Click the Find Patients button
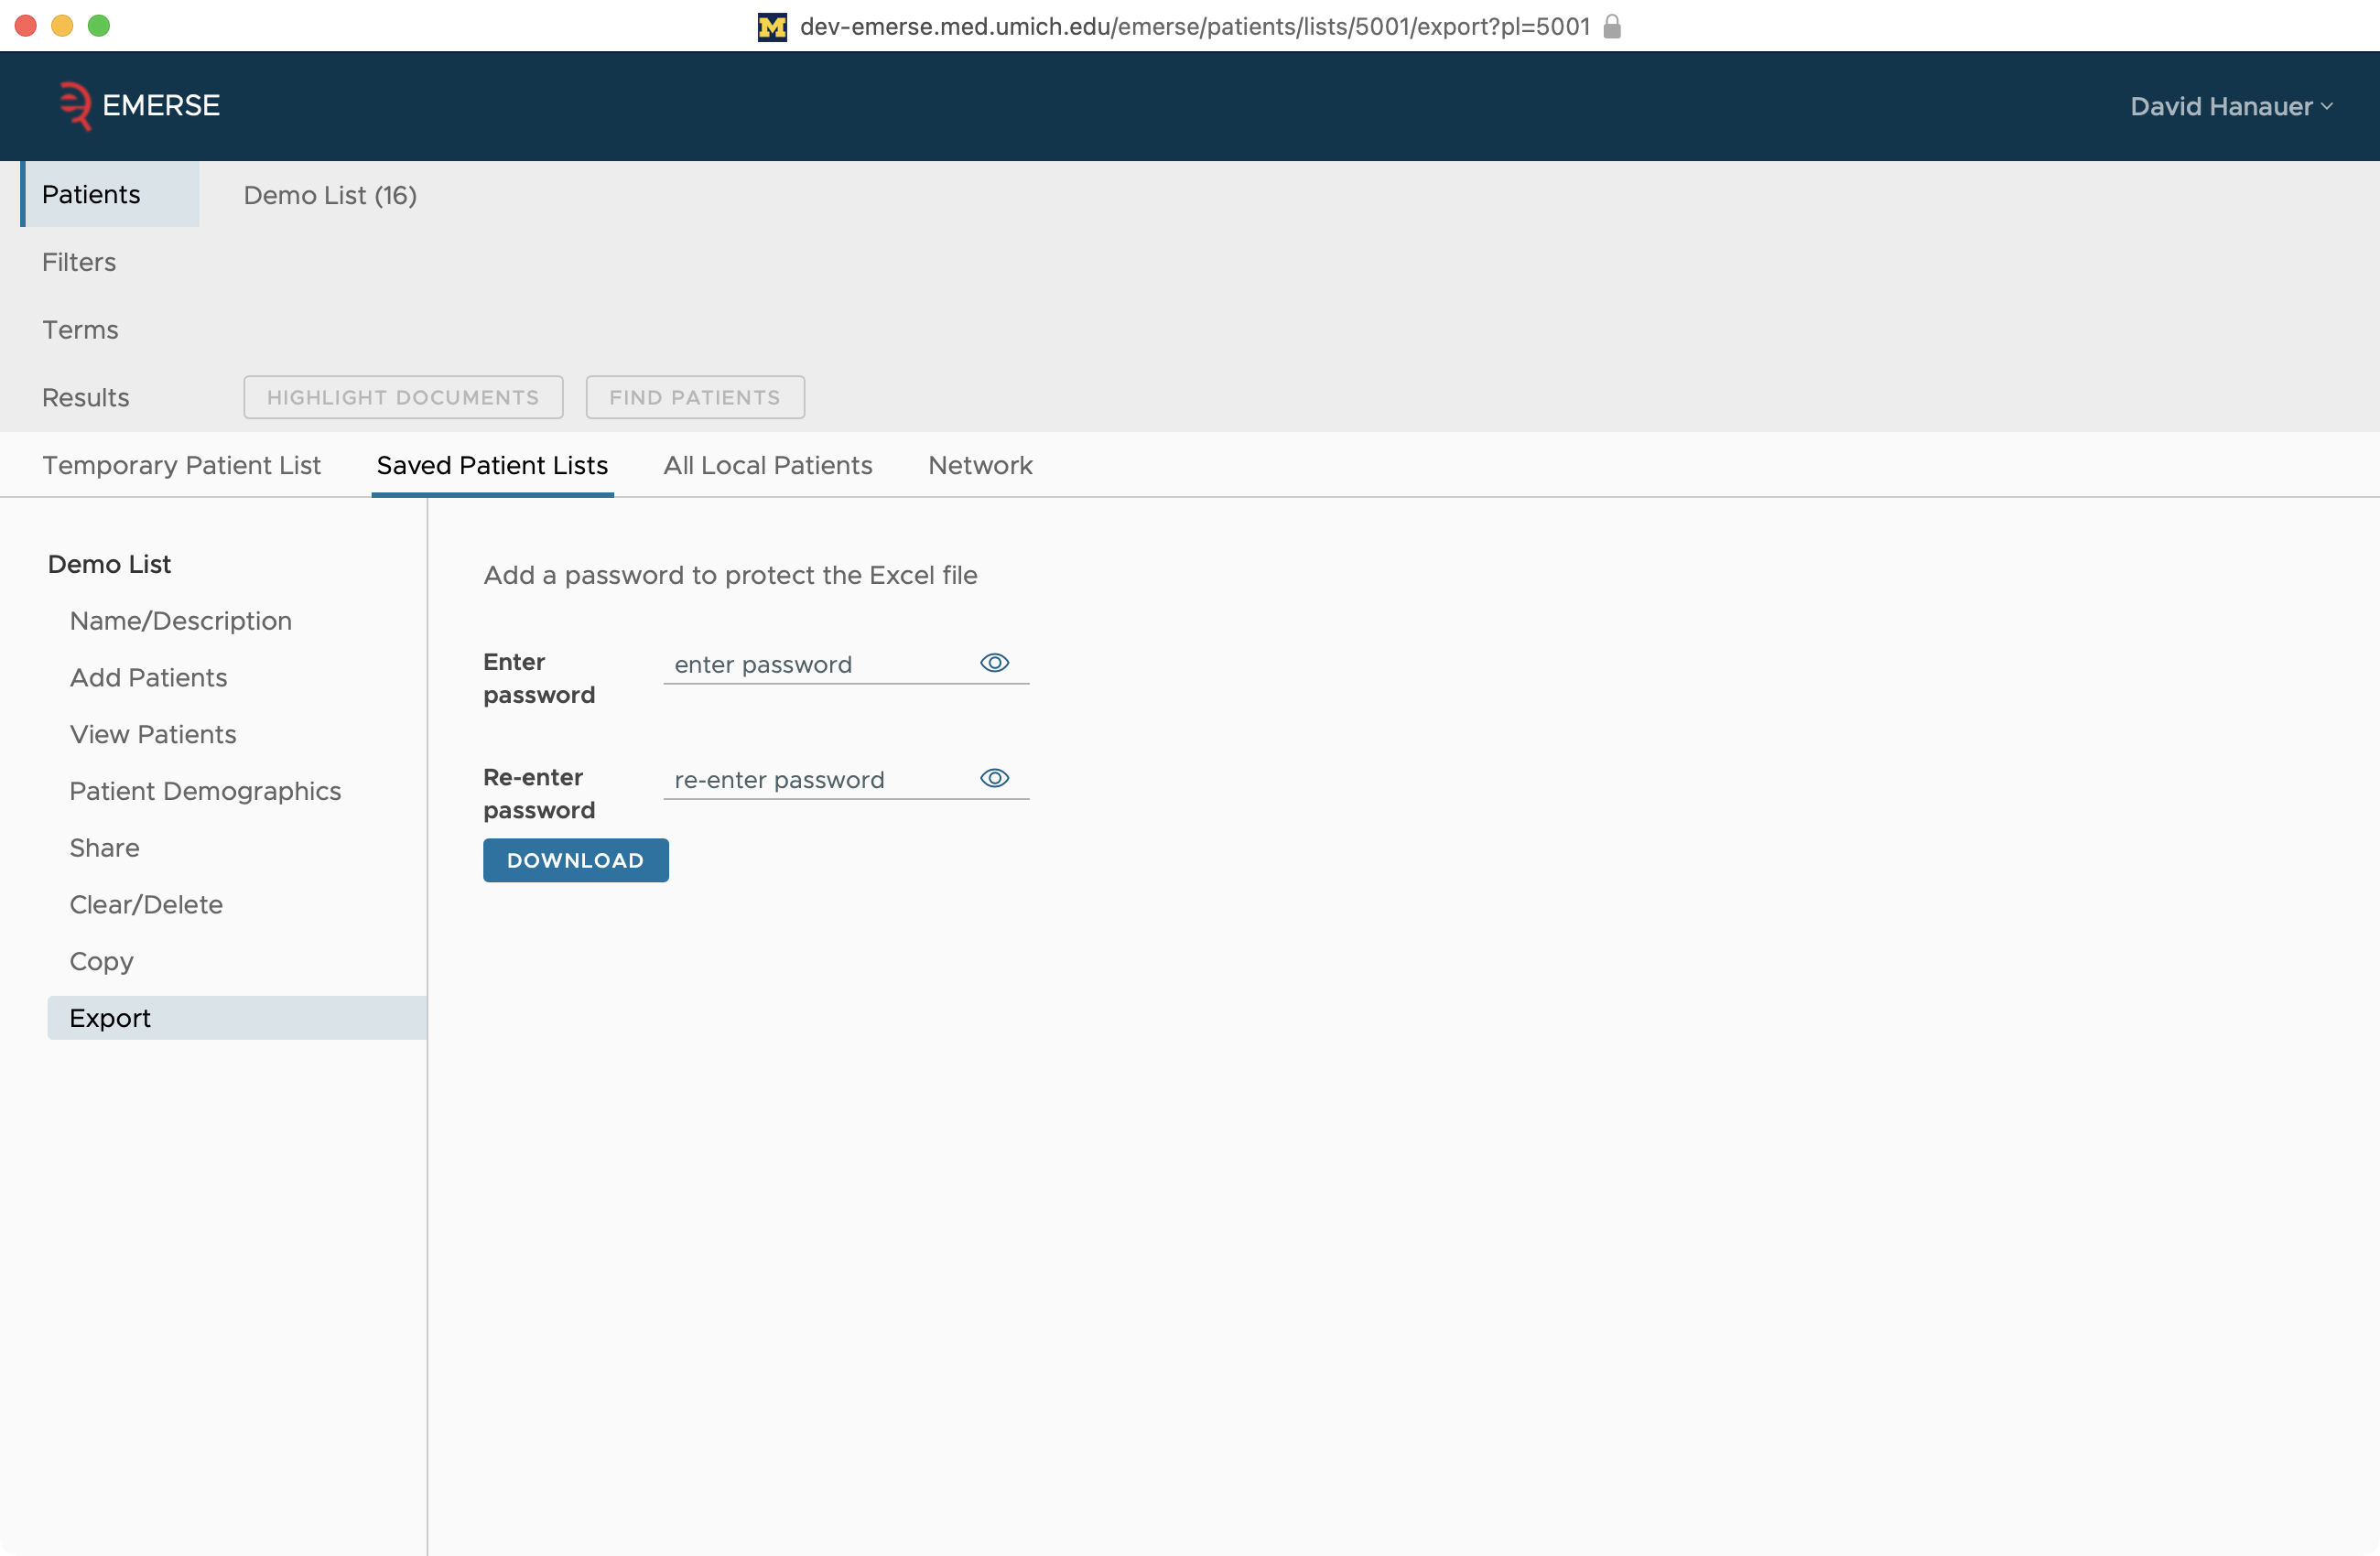The height and width of the screenshot is (1556, 2380). (x=695, y=397)
